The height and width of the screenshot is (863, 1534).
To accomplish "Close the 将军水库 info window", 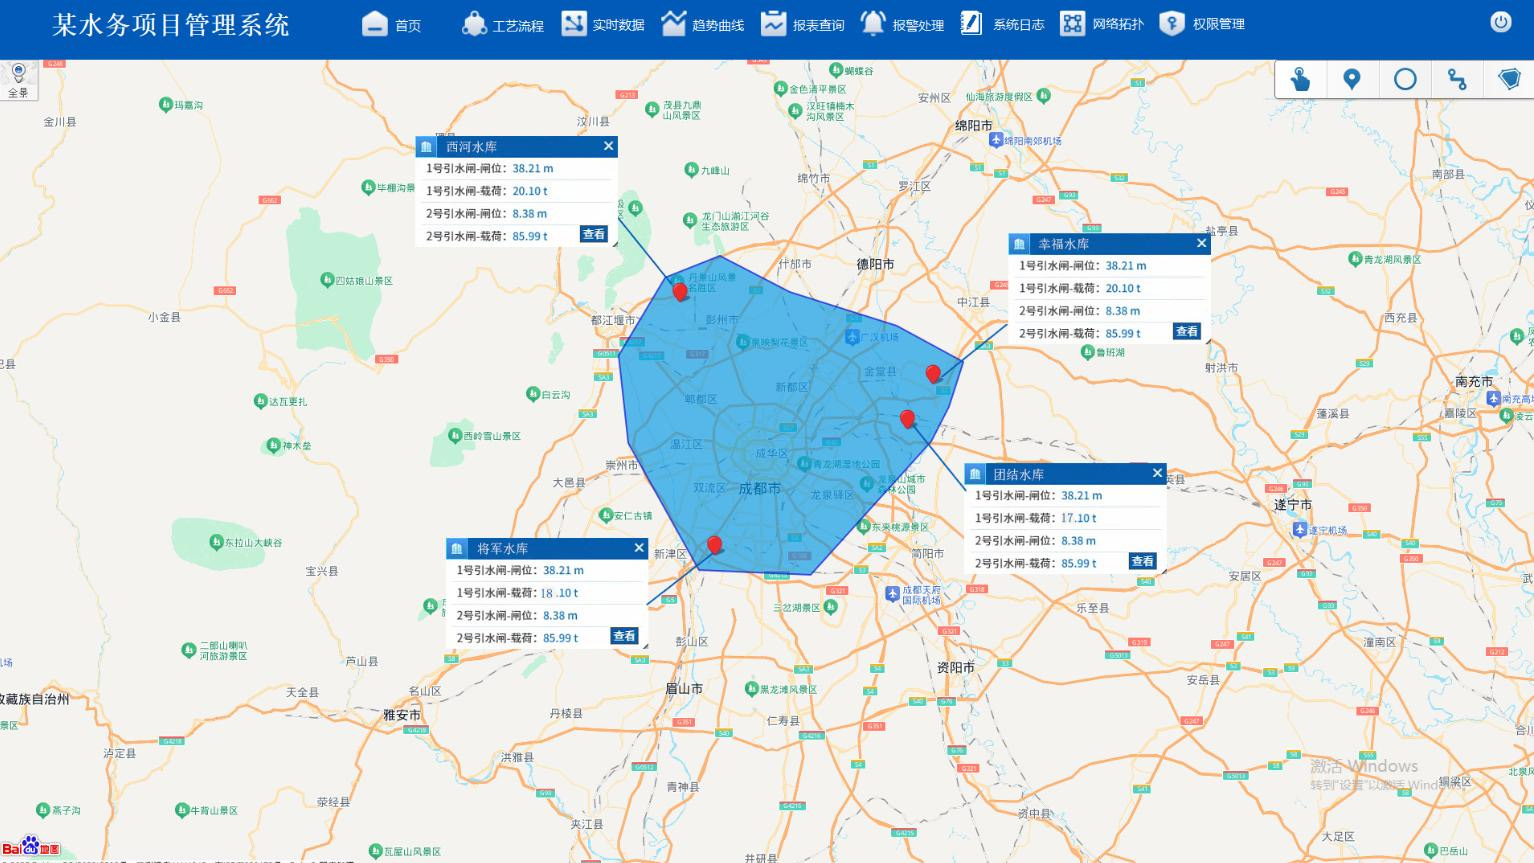I will [639, 548].
